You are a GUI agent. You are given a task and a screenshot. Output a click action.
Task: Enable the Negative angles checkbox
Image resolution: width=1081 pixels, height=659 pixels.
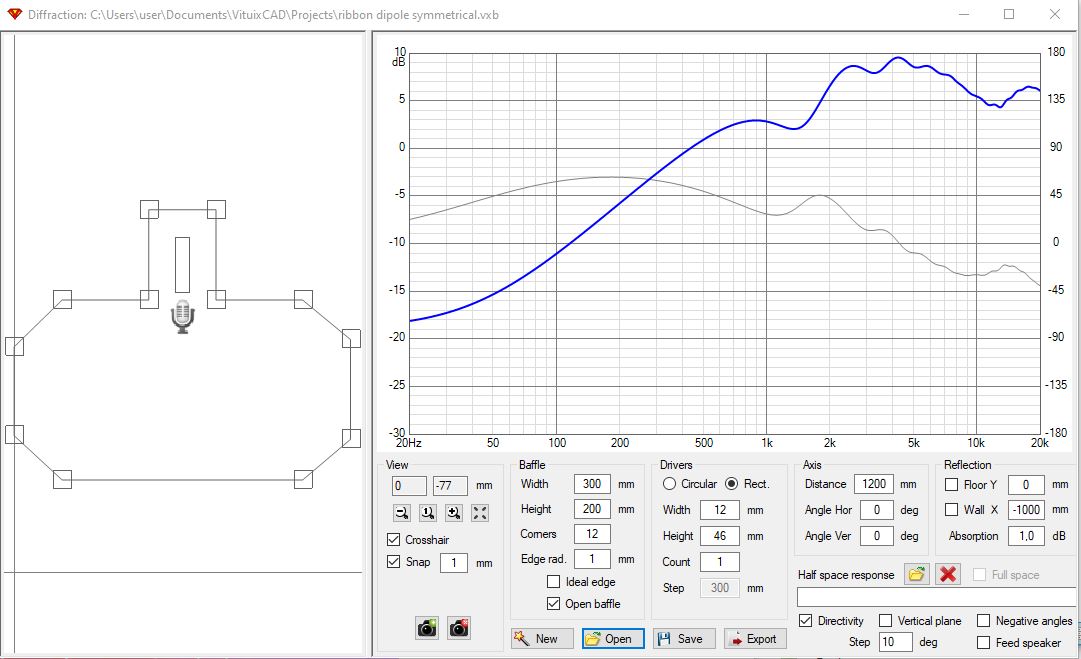984,620
